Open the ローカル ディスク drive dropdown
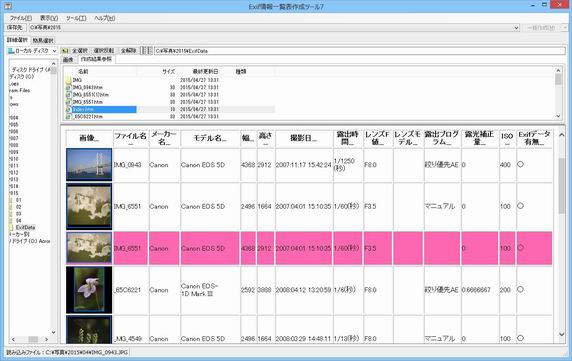Image resolution: width=572 pixels, height=361 pixels. tap(32, 51)
